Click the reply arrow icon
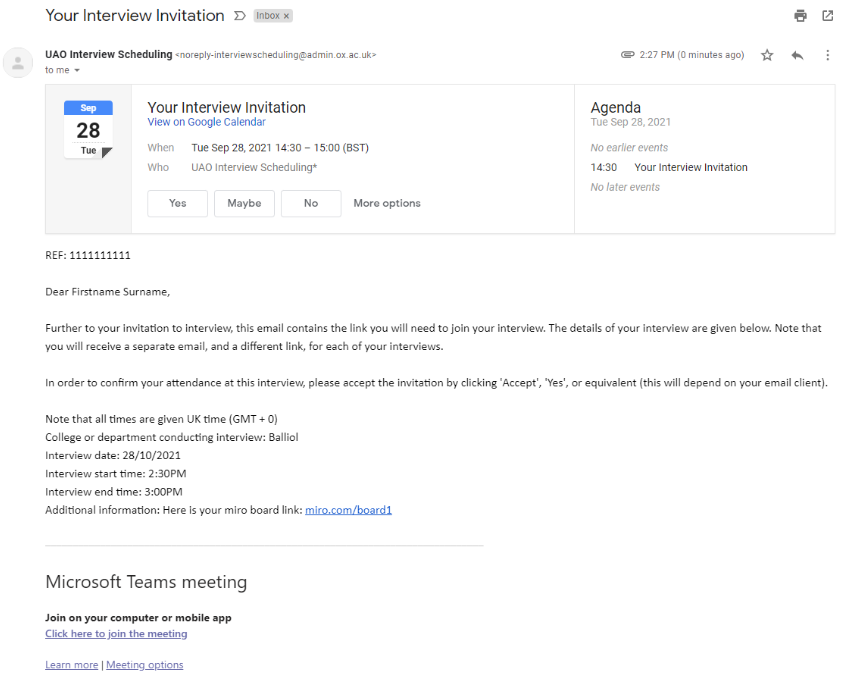The width and height of the screenshot is (844, 688). click(797, 55)
